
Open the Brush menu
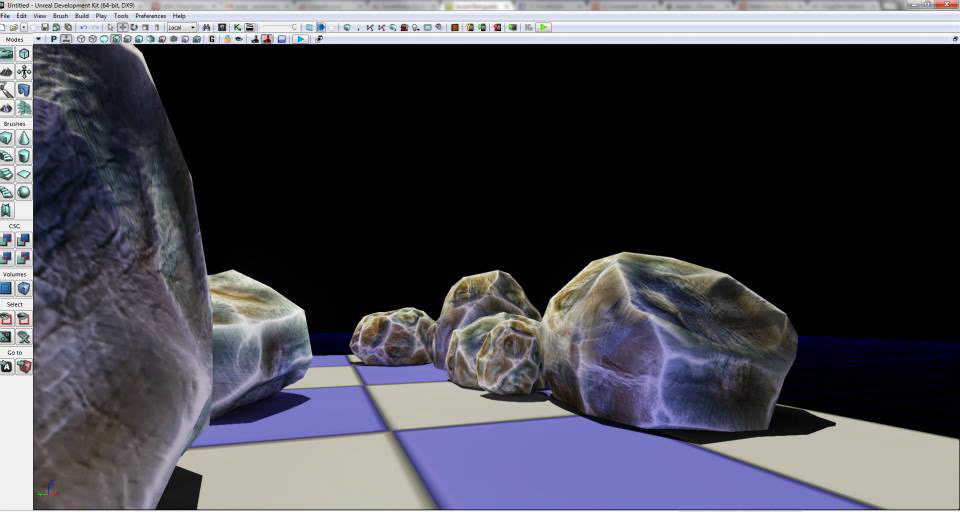coord(61,16)
